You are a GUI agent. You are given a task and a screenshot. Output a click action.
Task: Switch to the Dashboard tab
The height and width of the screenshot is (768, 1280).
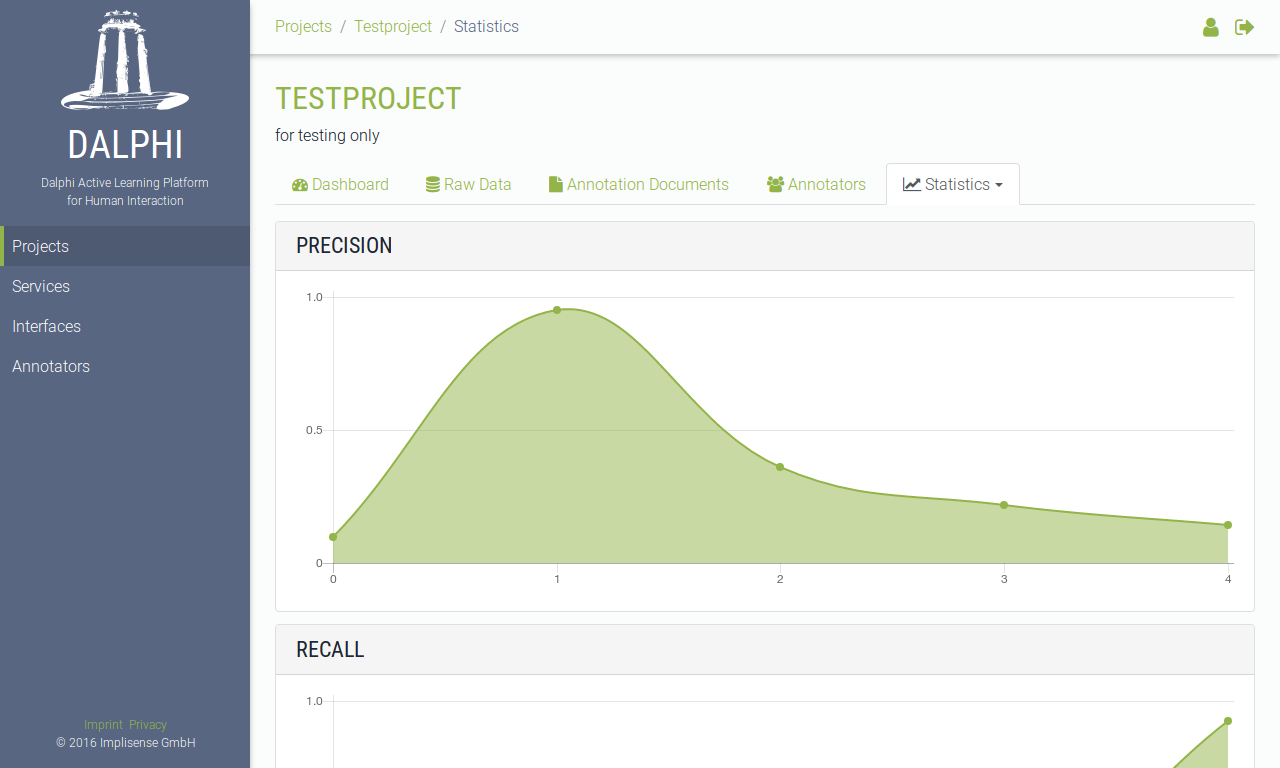(340, 184)
